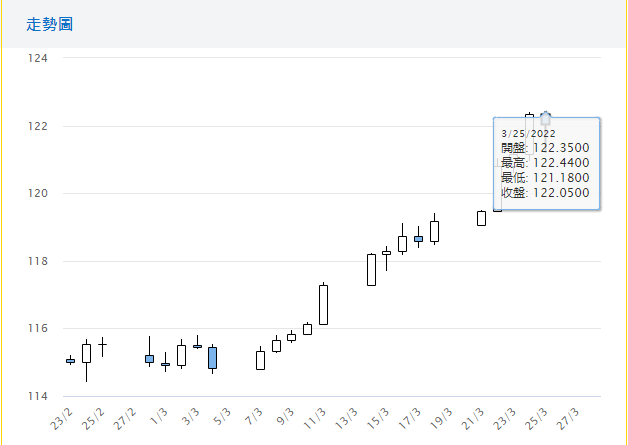Select the small blue candle on 17/3
The image size is (628, 445).
(x=418, y=239)
